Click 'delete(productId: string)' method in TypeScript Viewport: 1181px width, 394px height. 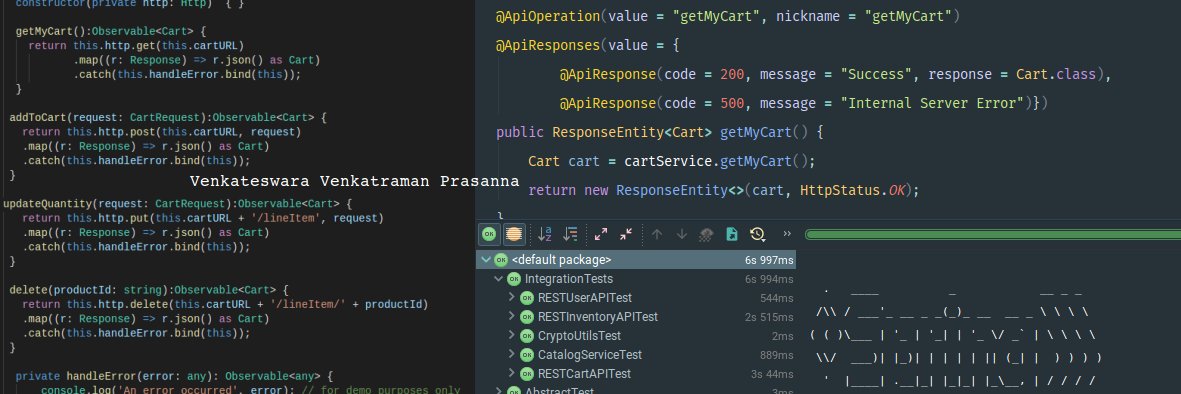(91, 289)
